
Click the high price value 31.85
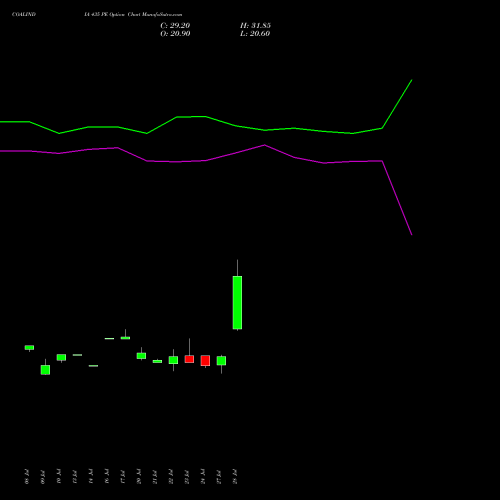click(260, 26)
